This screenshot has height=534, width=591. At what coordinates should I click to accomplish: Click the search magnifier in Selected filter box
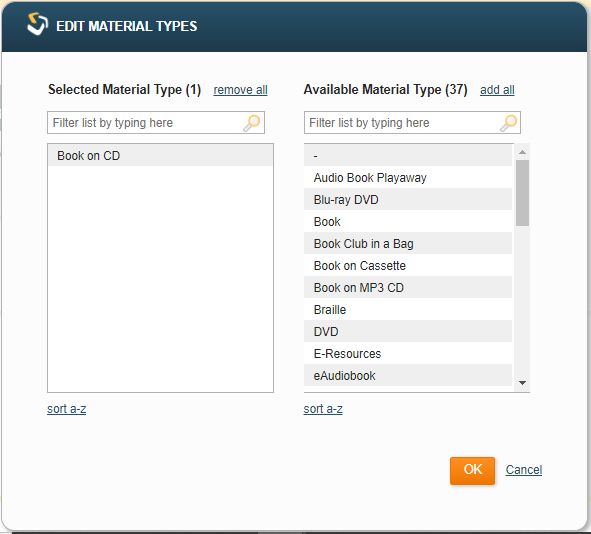click(252, 123)
